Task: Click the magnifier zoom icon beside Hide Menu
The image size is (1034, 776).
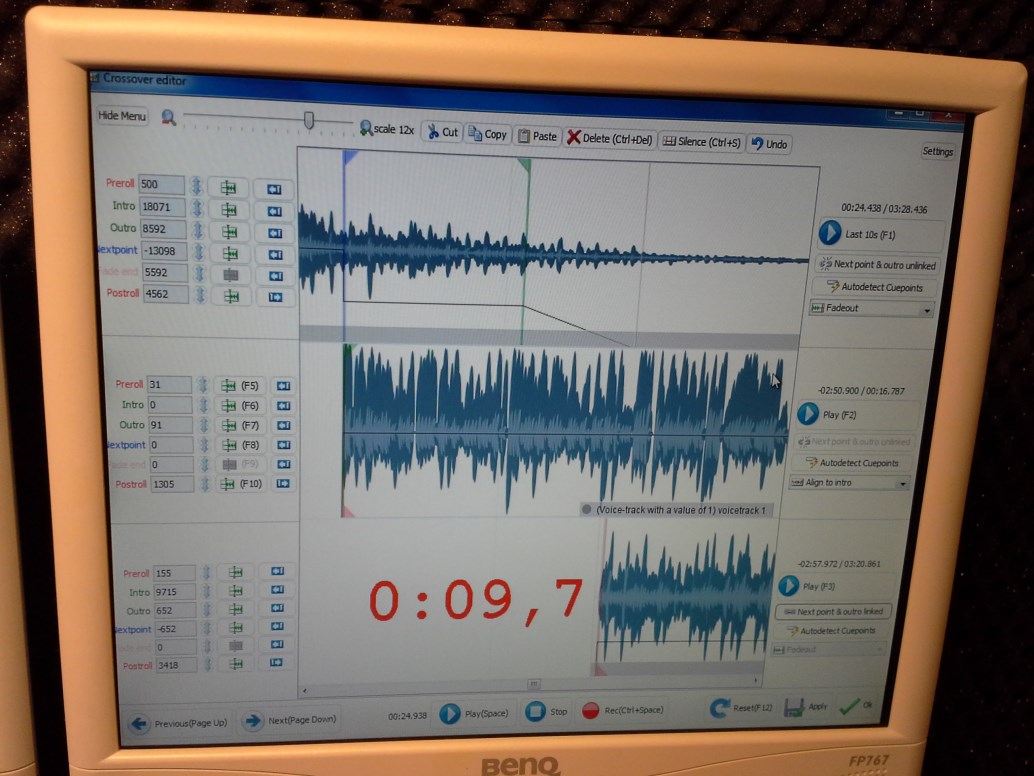Action: pos(169,117)
